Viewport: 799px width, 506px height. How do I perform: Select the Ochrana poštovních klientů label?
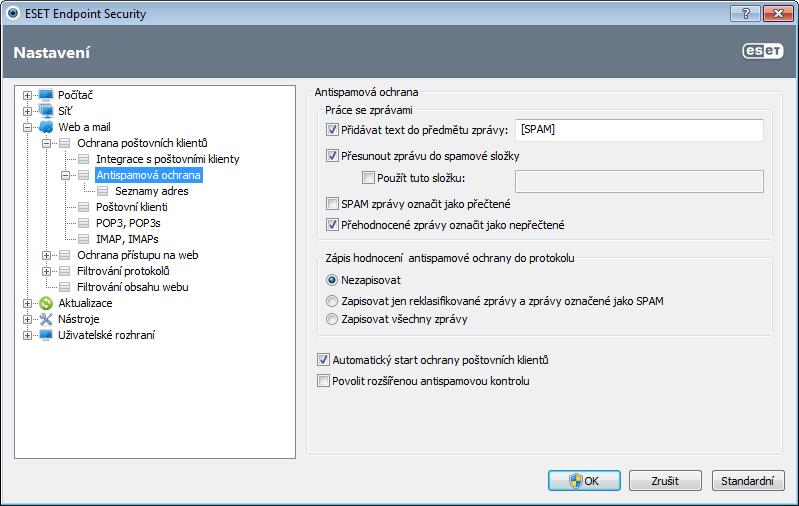tap(142, 143)
